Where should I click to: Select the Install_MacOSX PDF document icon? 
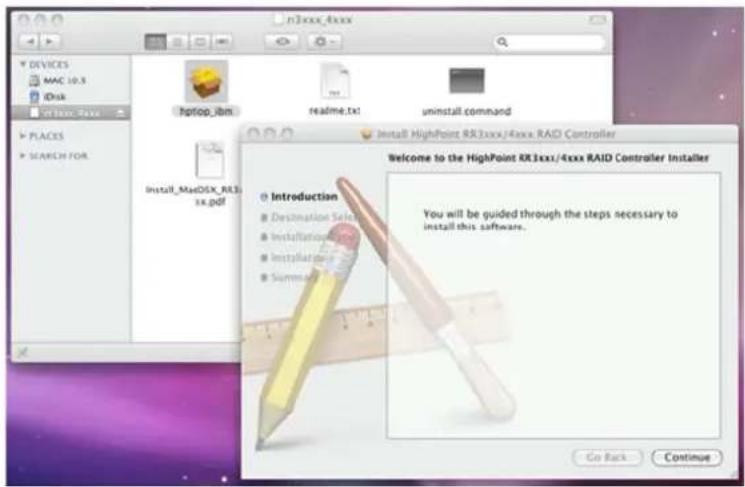tap(210, 160)
